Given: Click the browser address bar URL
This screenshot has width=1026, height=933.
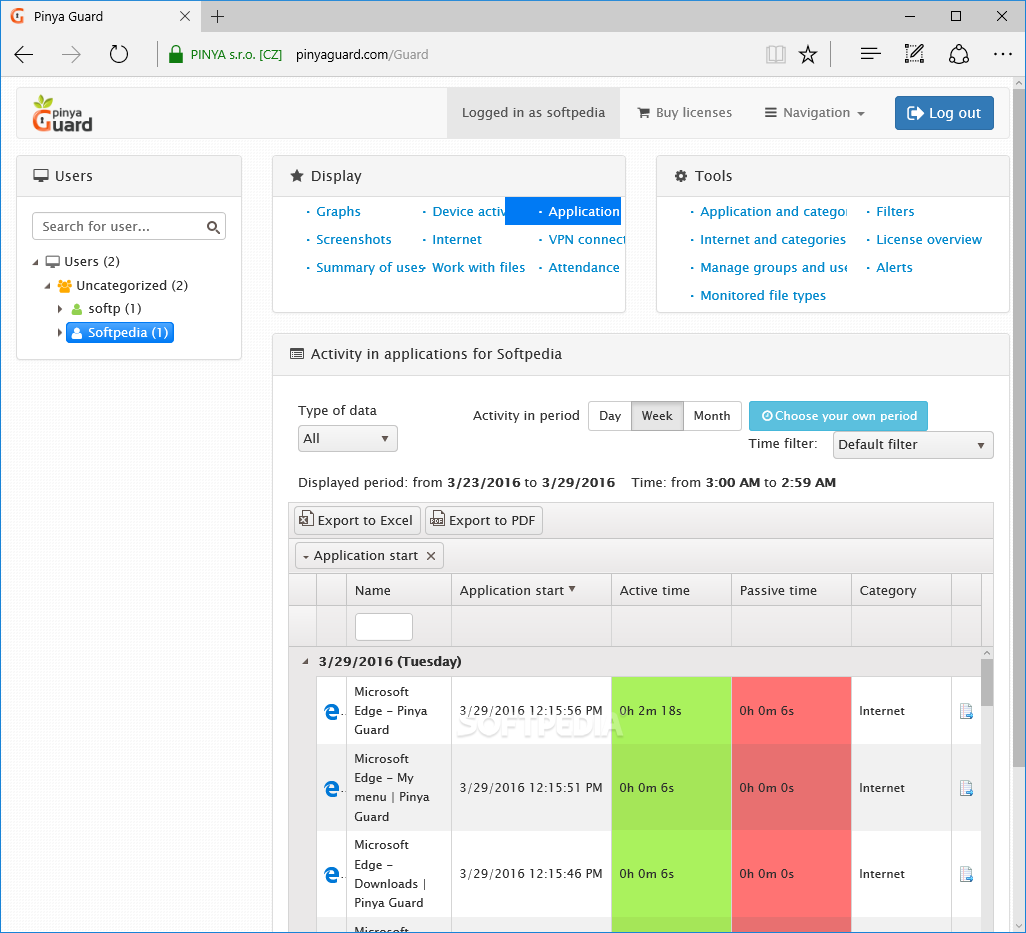Looking at the screenshot, I should (362, 54).
